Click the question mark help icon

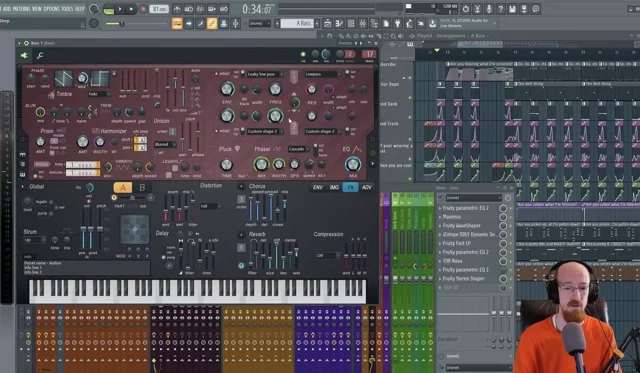tap(501, 9)
